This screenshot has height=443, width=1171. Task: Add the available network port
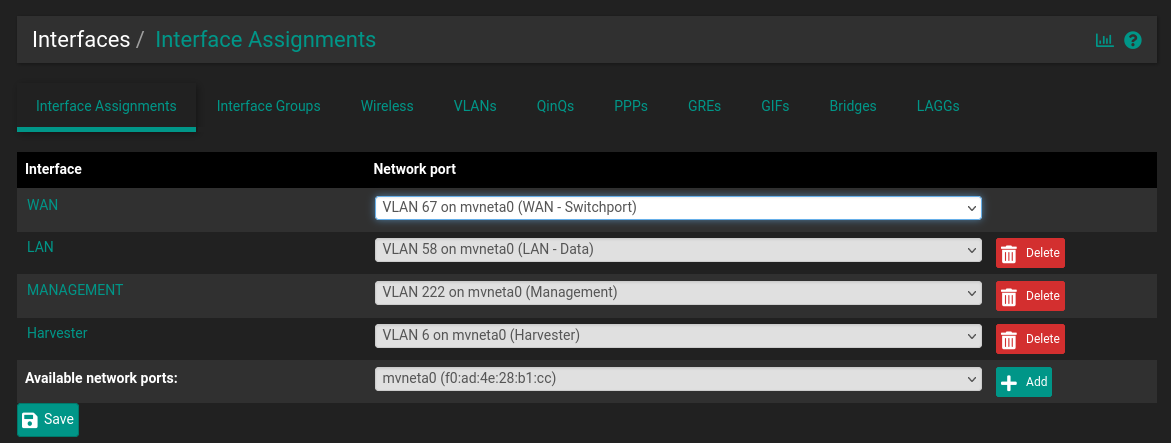click(1023, 382)
